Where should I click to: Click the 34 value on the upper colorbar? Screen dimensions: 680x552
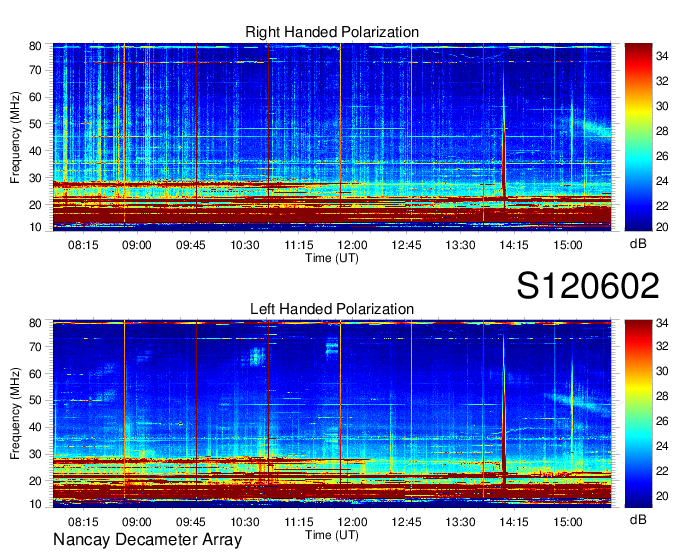coord(662,56)
